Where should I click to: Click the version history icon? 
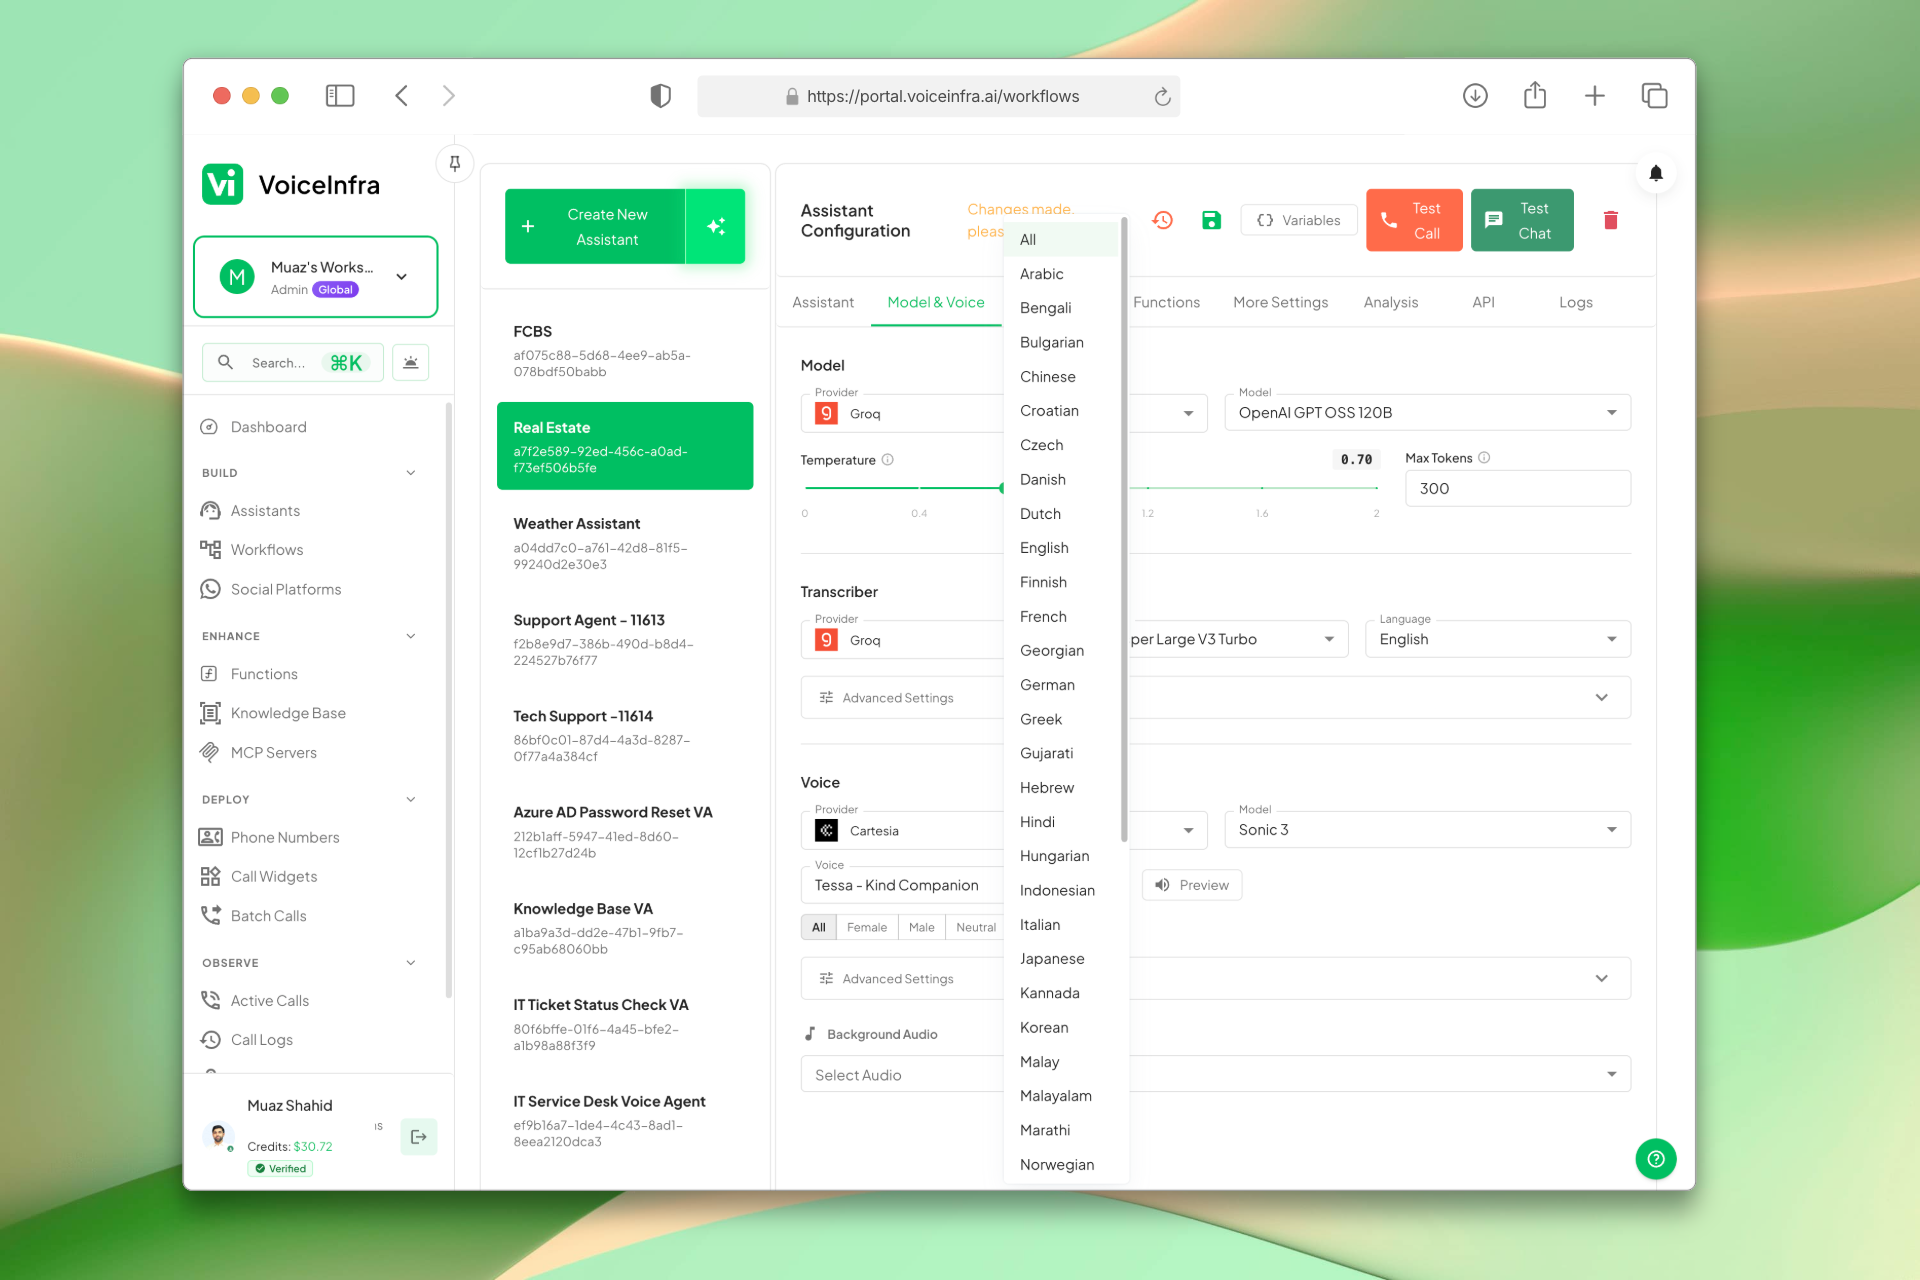[x=1162, y=220]
